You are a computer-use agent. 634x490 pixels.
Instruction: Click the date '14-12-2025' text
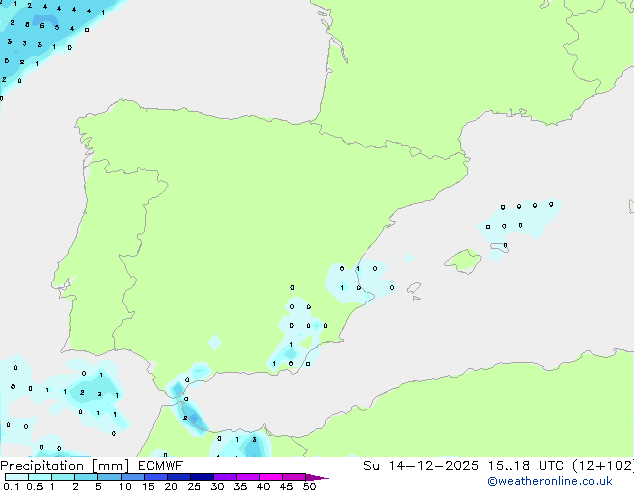(433, 466)
